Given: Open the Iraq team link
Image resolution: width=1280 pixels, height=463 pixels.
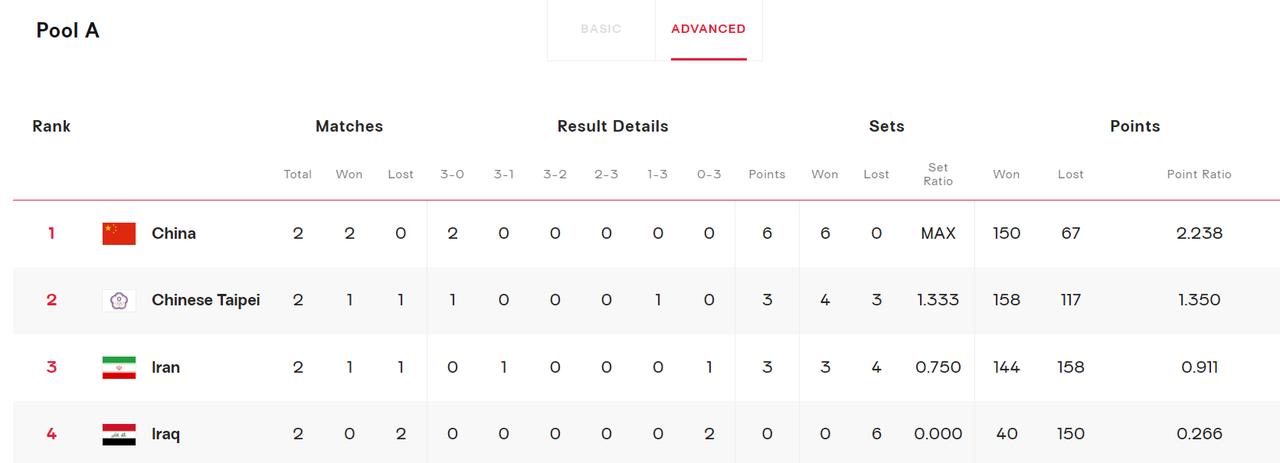Looking at the screenshot, I should point(166,434).
